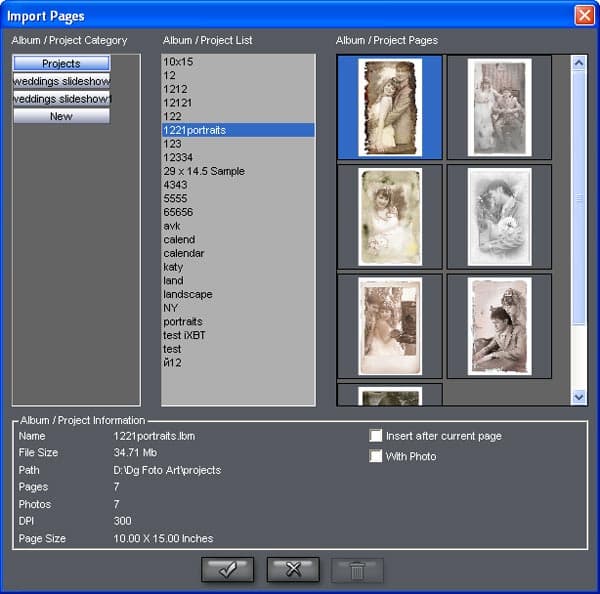
Task: Select the partially visible seventh page thumbnail
Action: point(390,395)
